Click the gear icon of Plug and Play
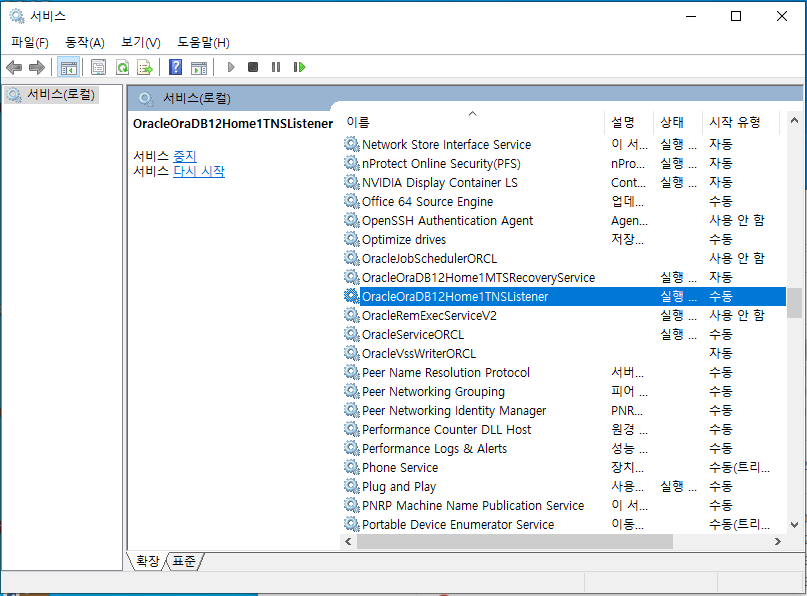The image size is (807, 596). tap(352, 486)
